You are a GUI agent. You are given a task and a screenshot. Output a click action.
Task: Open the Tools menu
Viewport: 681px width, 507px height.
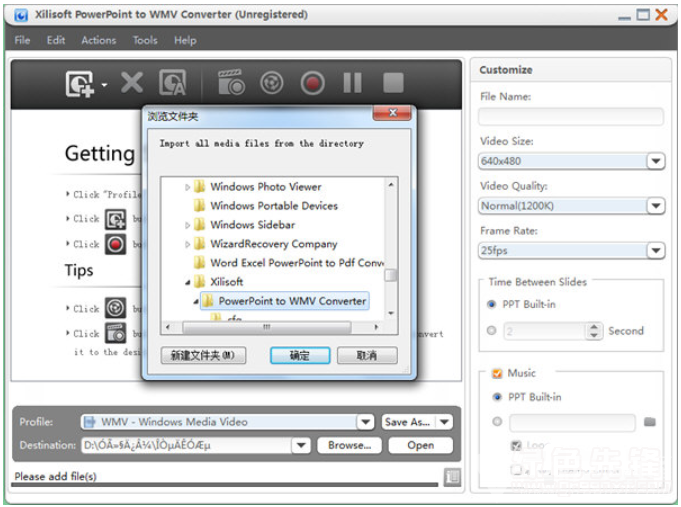[145, 40]
